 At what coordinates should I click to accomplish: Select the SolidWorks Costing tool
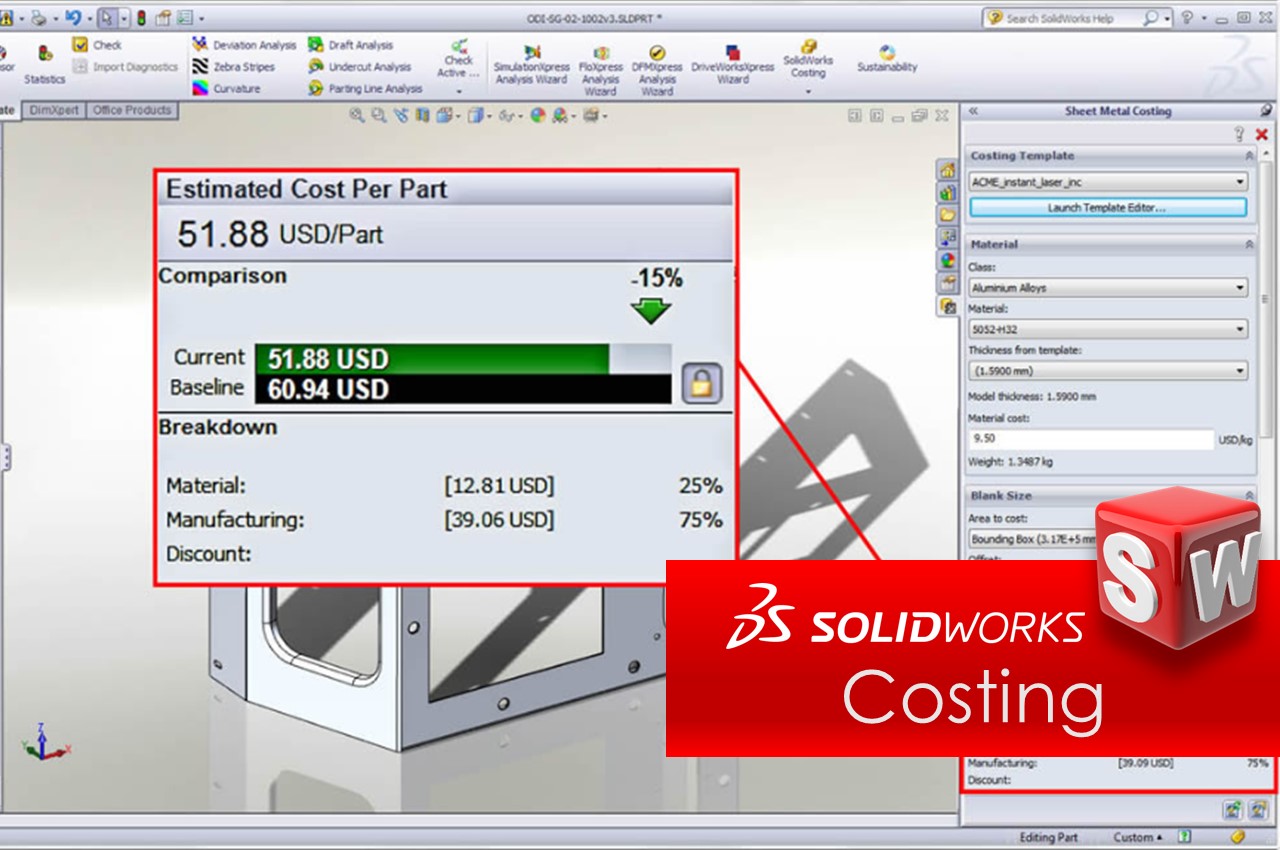(x=808, y=60)
